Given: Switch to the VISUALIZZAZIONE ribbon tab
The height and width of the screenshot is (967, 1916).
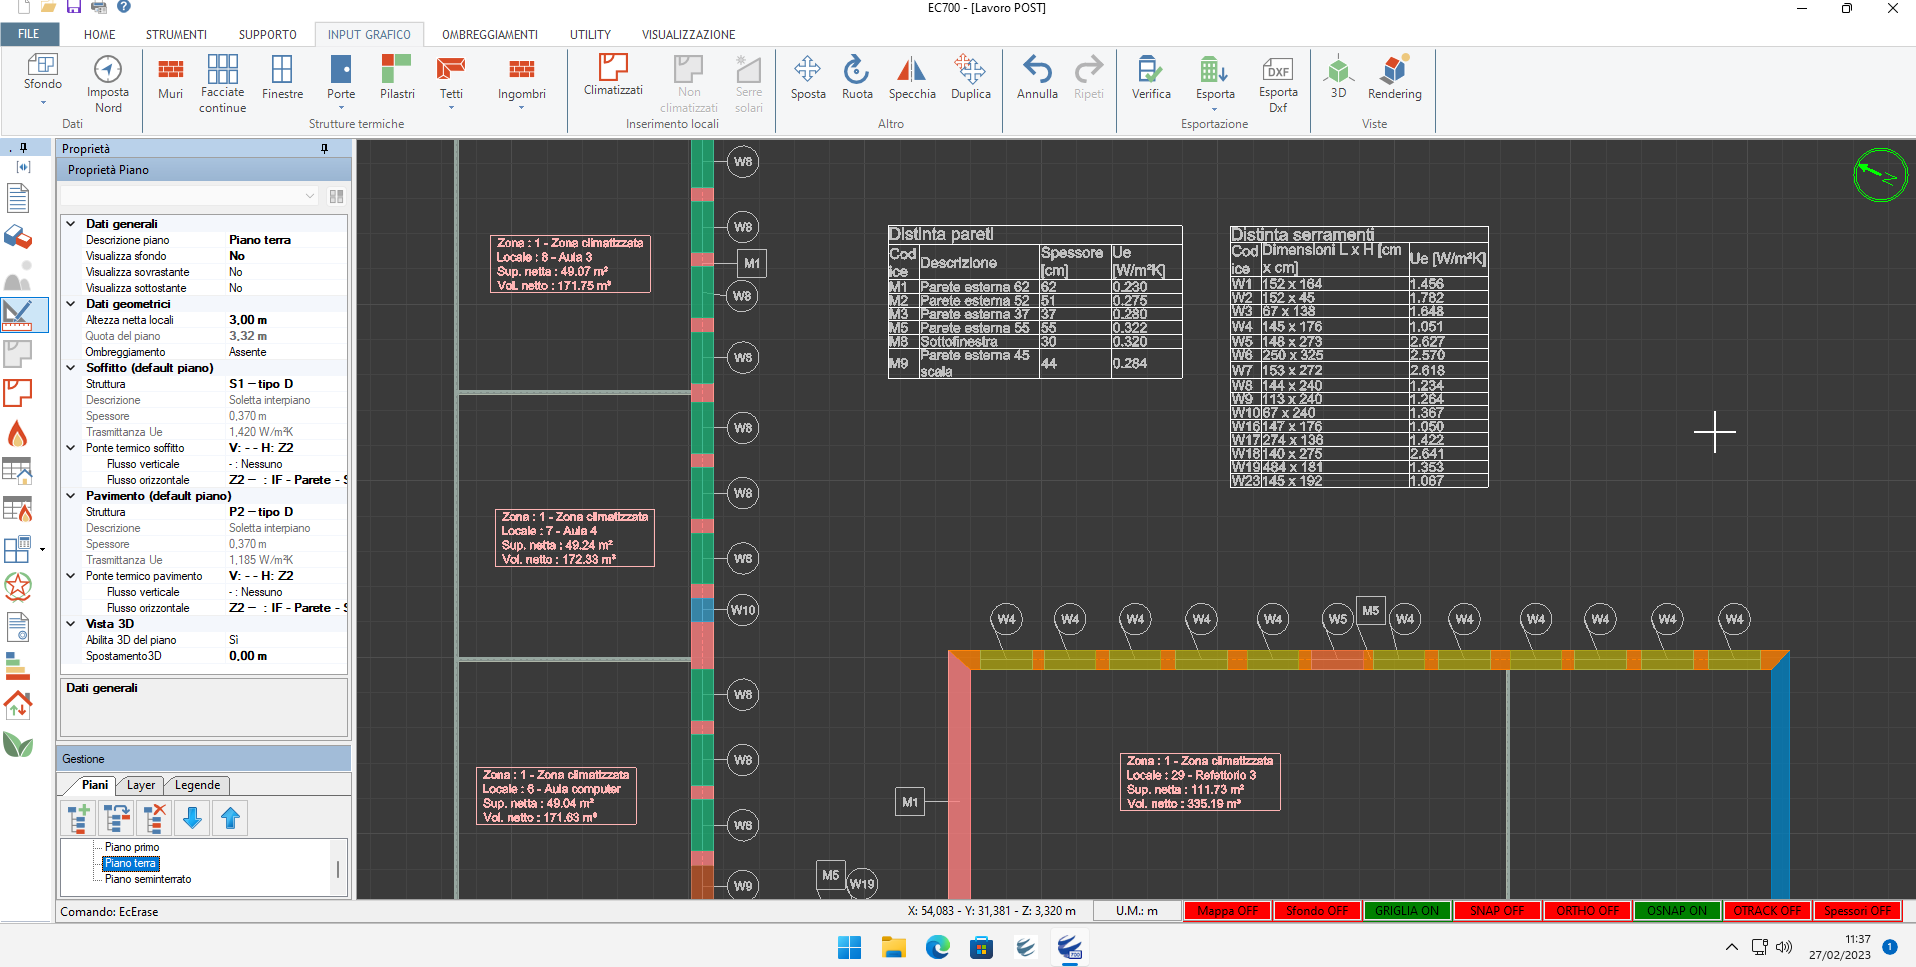Looking at the screenshot, I should 688,34.
